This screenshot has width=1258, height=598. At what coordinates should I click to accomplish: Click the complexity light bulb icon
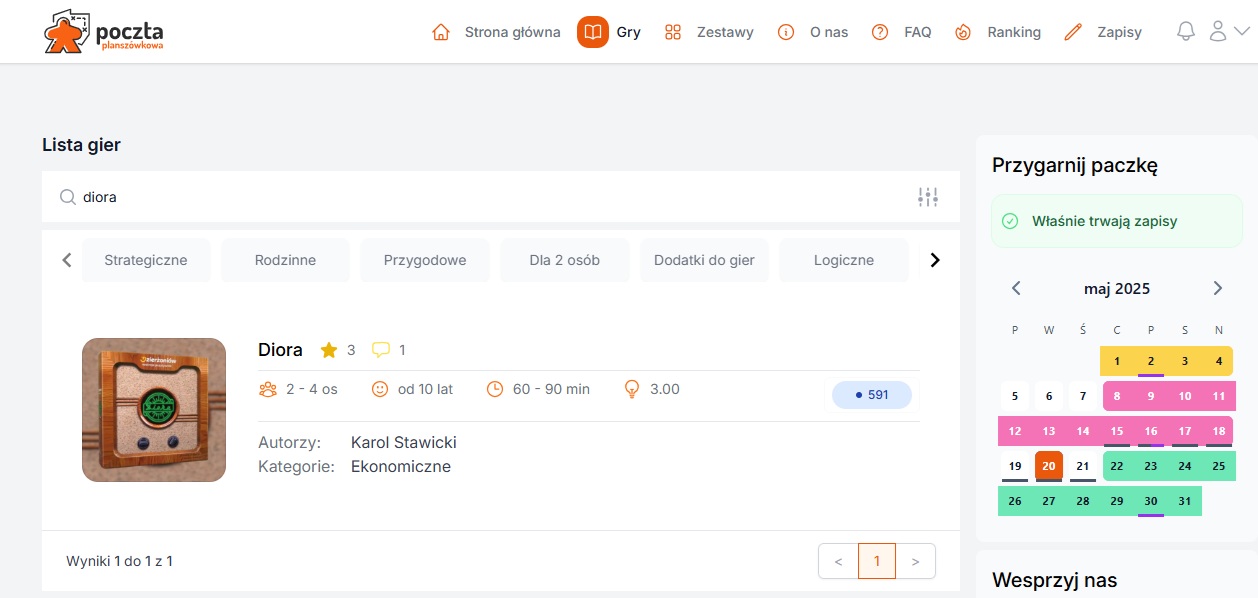631,389
